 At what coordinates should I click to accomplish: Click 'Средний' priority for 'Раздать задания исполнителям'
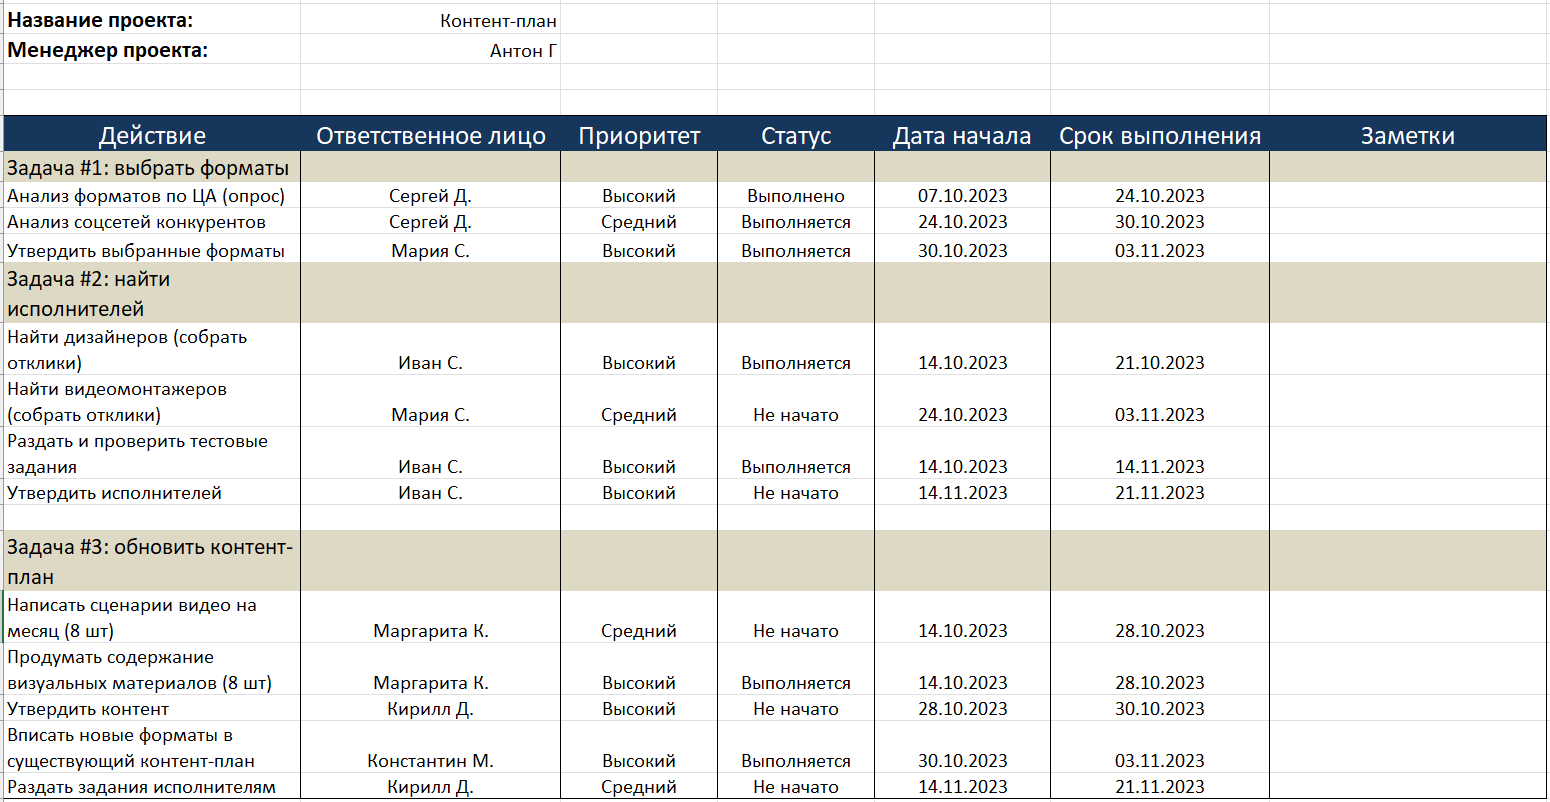[x=639, y=786]
